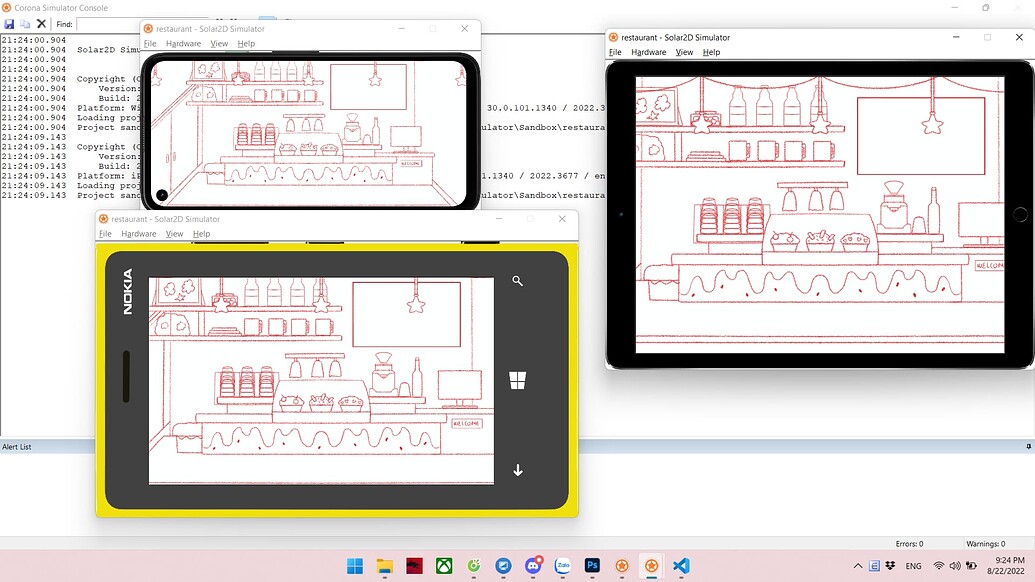
Task: Open Visual Studio Code from the taskbar
Action: click(x=681, y=565)
